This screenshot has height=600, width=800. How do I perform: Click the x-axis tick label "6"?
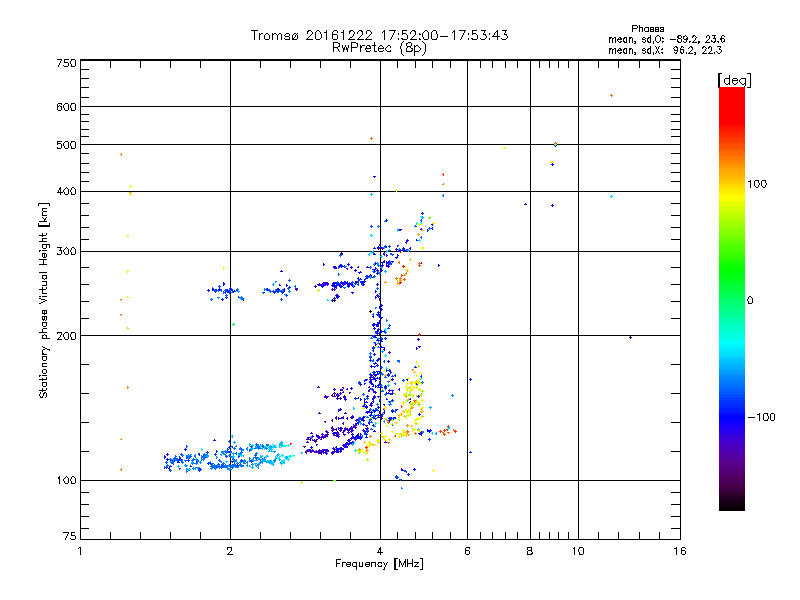click(467, 551)
